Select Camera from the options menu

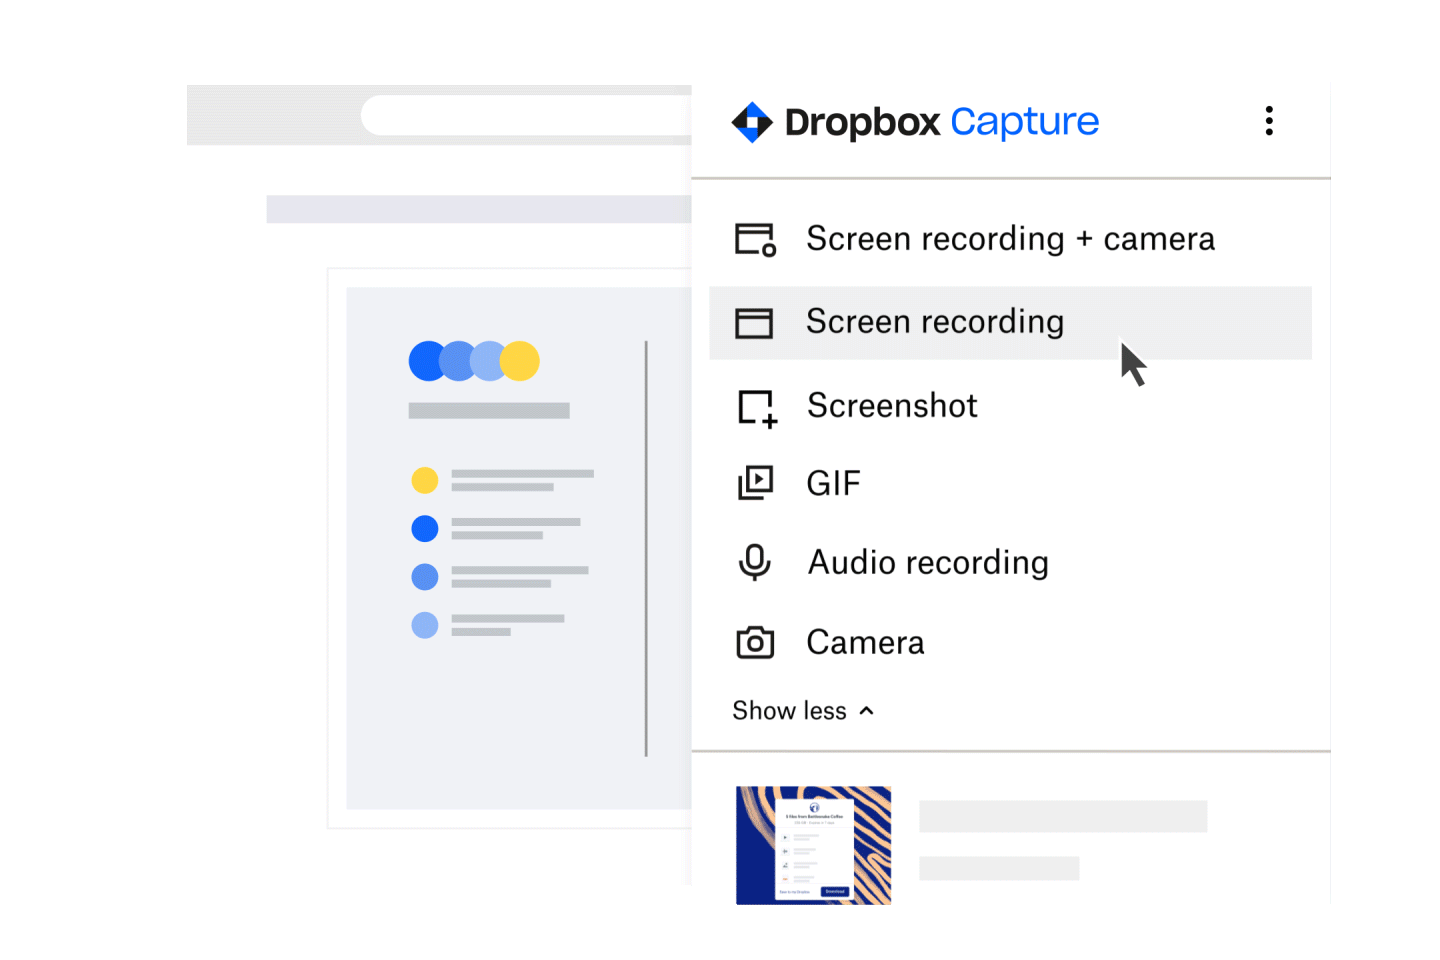865,642
